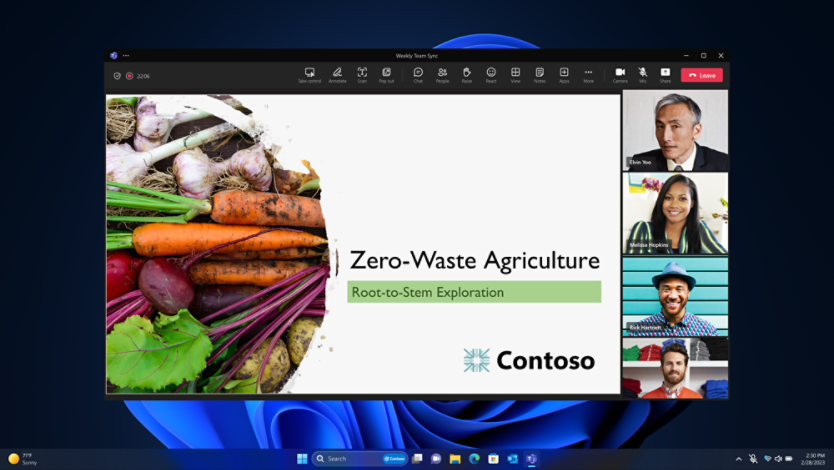834x470 pixels.
Task: Leave the meeting with red Leave button
Action: [702, 75]
